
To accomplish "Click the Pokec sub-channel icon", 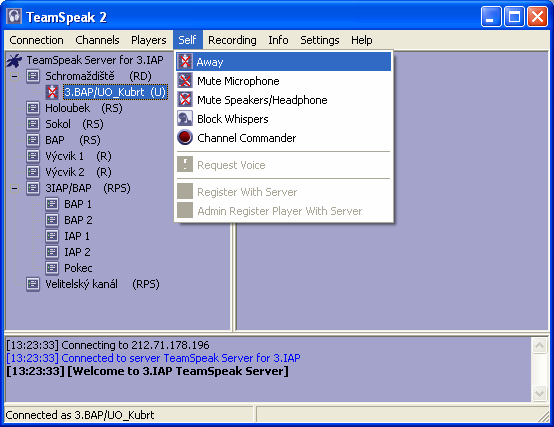I will [52, 268].
